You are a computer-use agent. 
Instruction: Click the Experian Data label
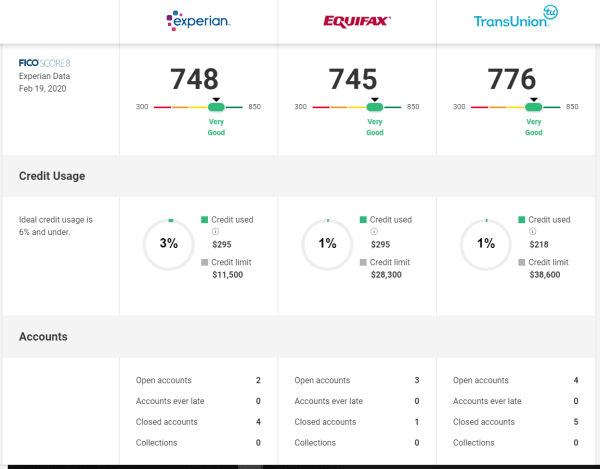tap(44, 76)
